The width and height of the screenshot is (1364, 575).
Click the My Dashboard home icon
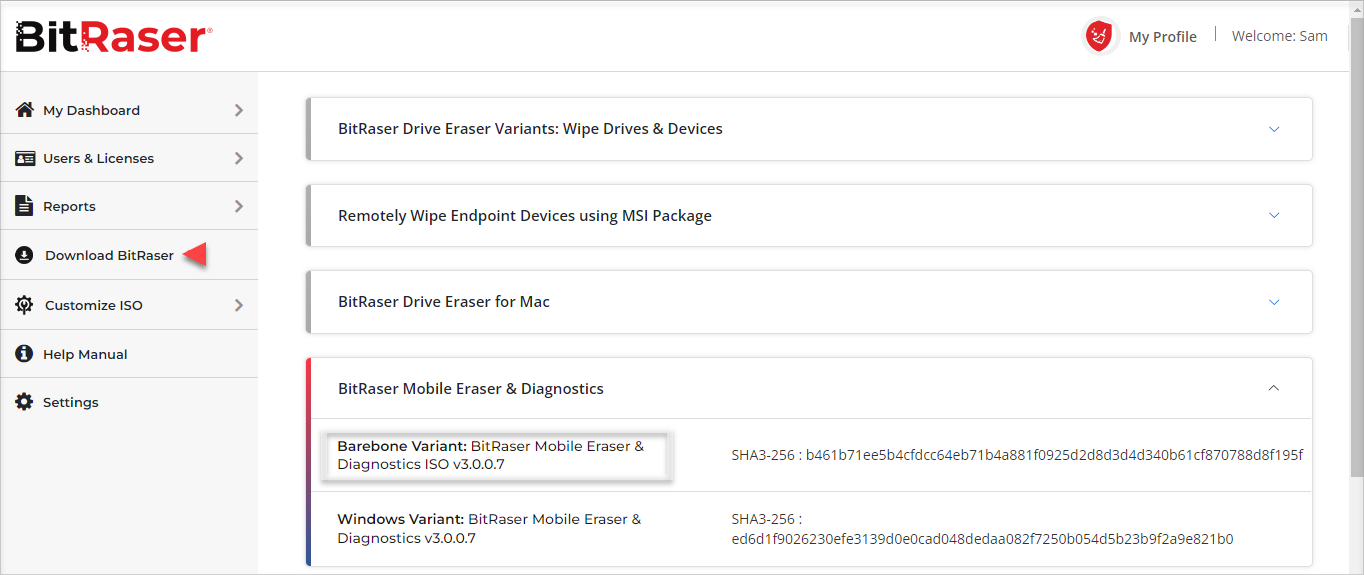click(25, 110)
